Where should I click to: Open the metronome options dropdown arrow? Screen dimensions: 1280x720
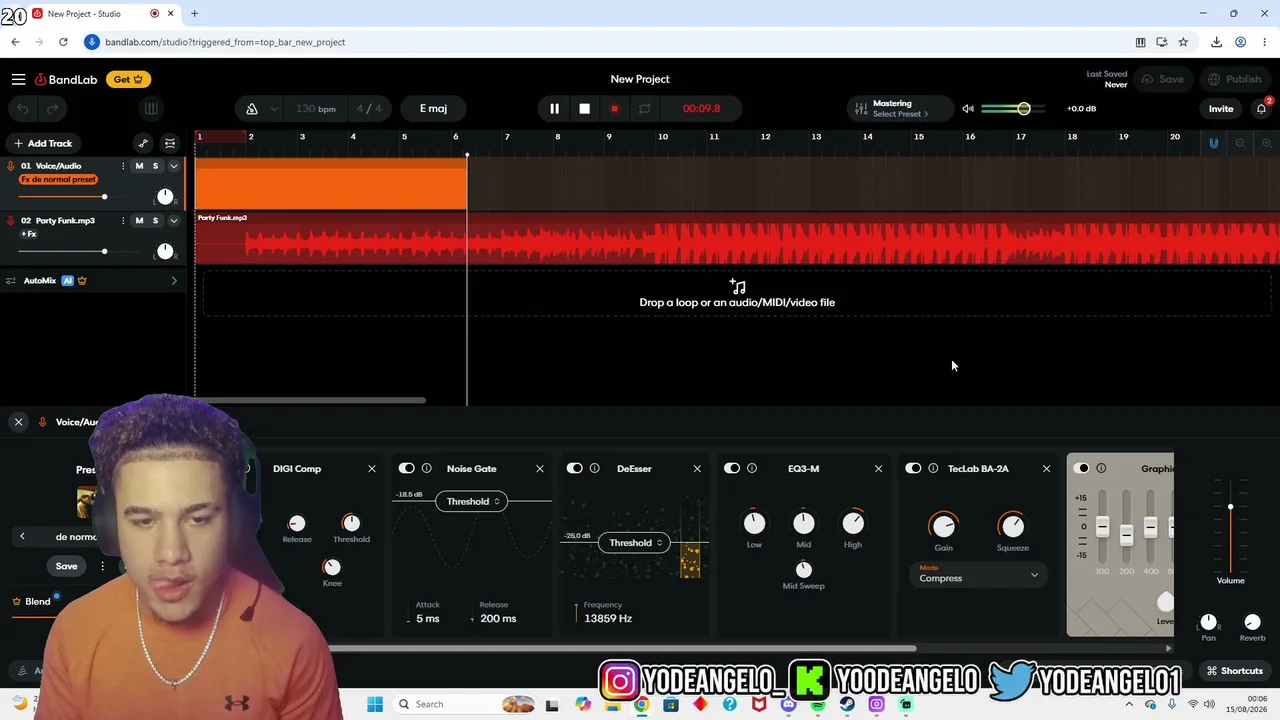click(274, 109)
